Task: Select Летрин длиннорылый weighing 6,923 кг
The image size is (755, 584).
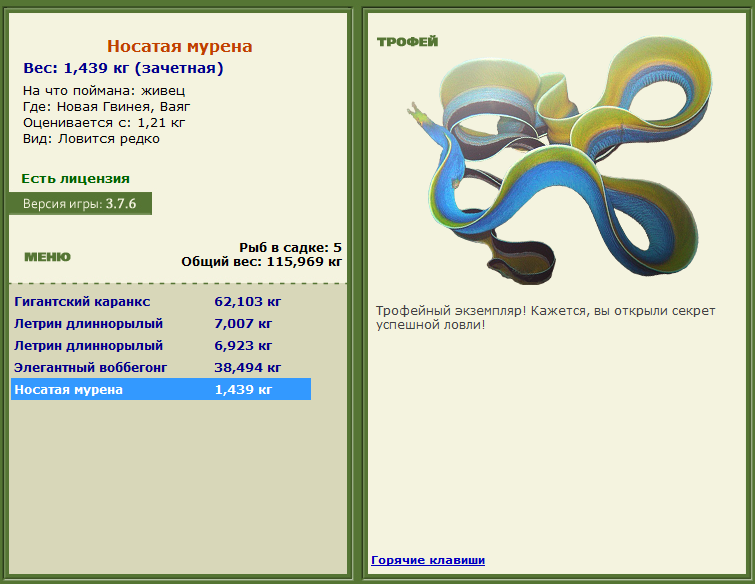Action: click(x=161, y=346)
